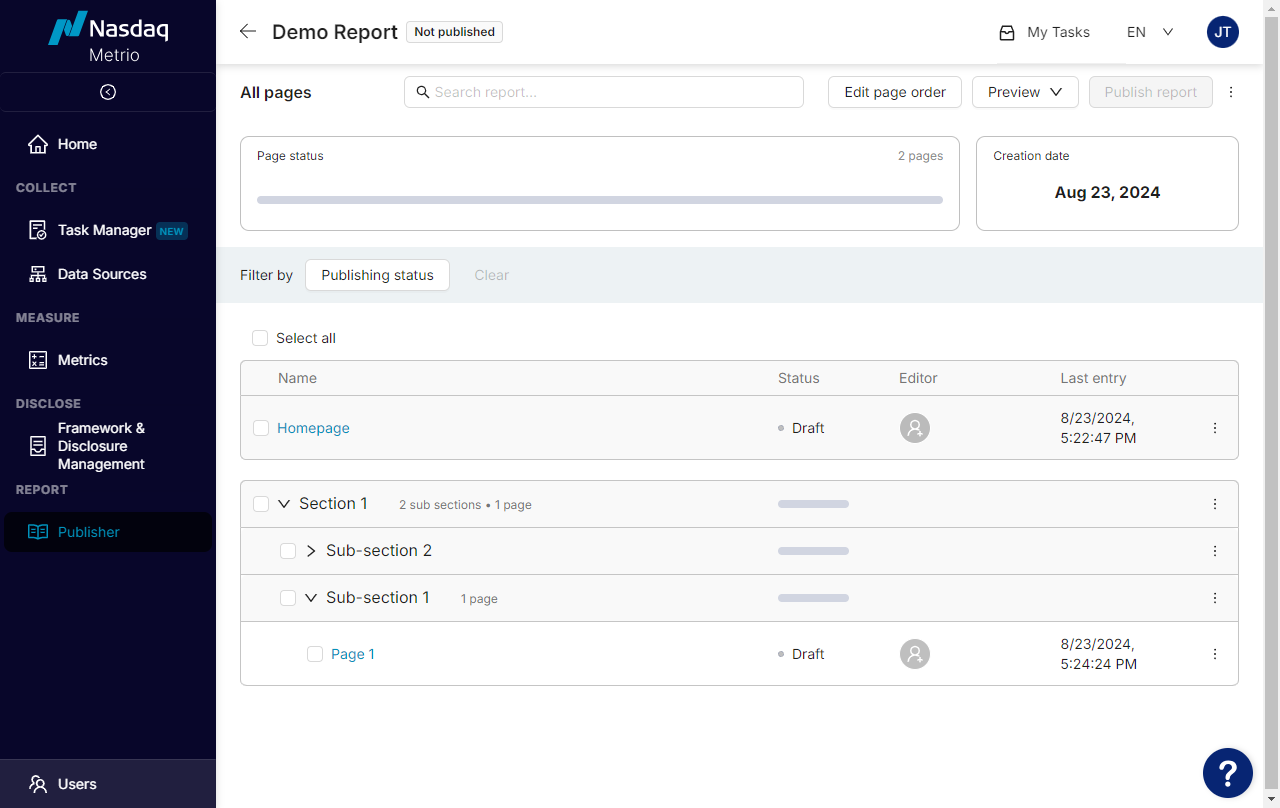Screen dimensions: 1280x808
Task: Open the more options menu next to Publish report
Action: click(1231, 92)
